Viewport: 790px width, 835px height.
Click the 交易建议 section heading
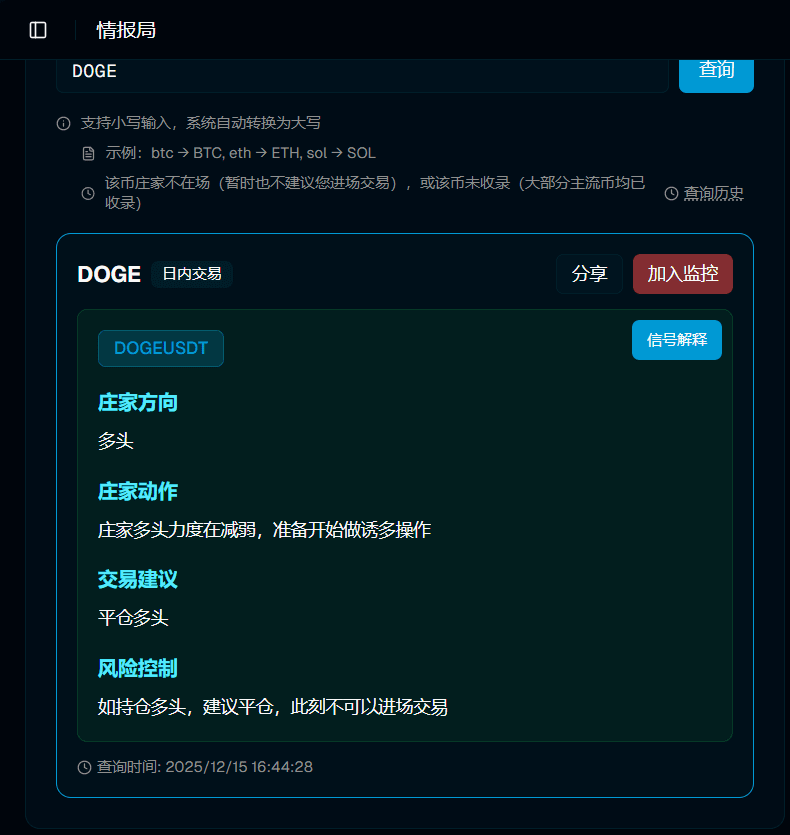coord(137,579)
